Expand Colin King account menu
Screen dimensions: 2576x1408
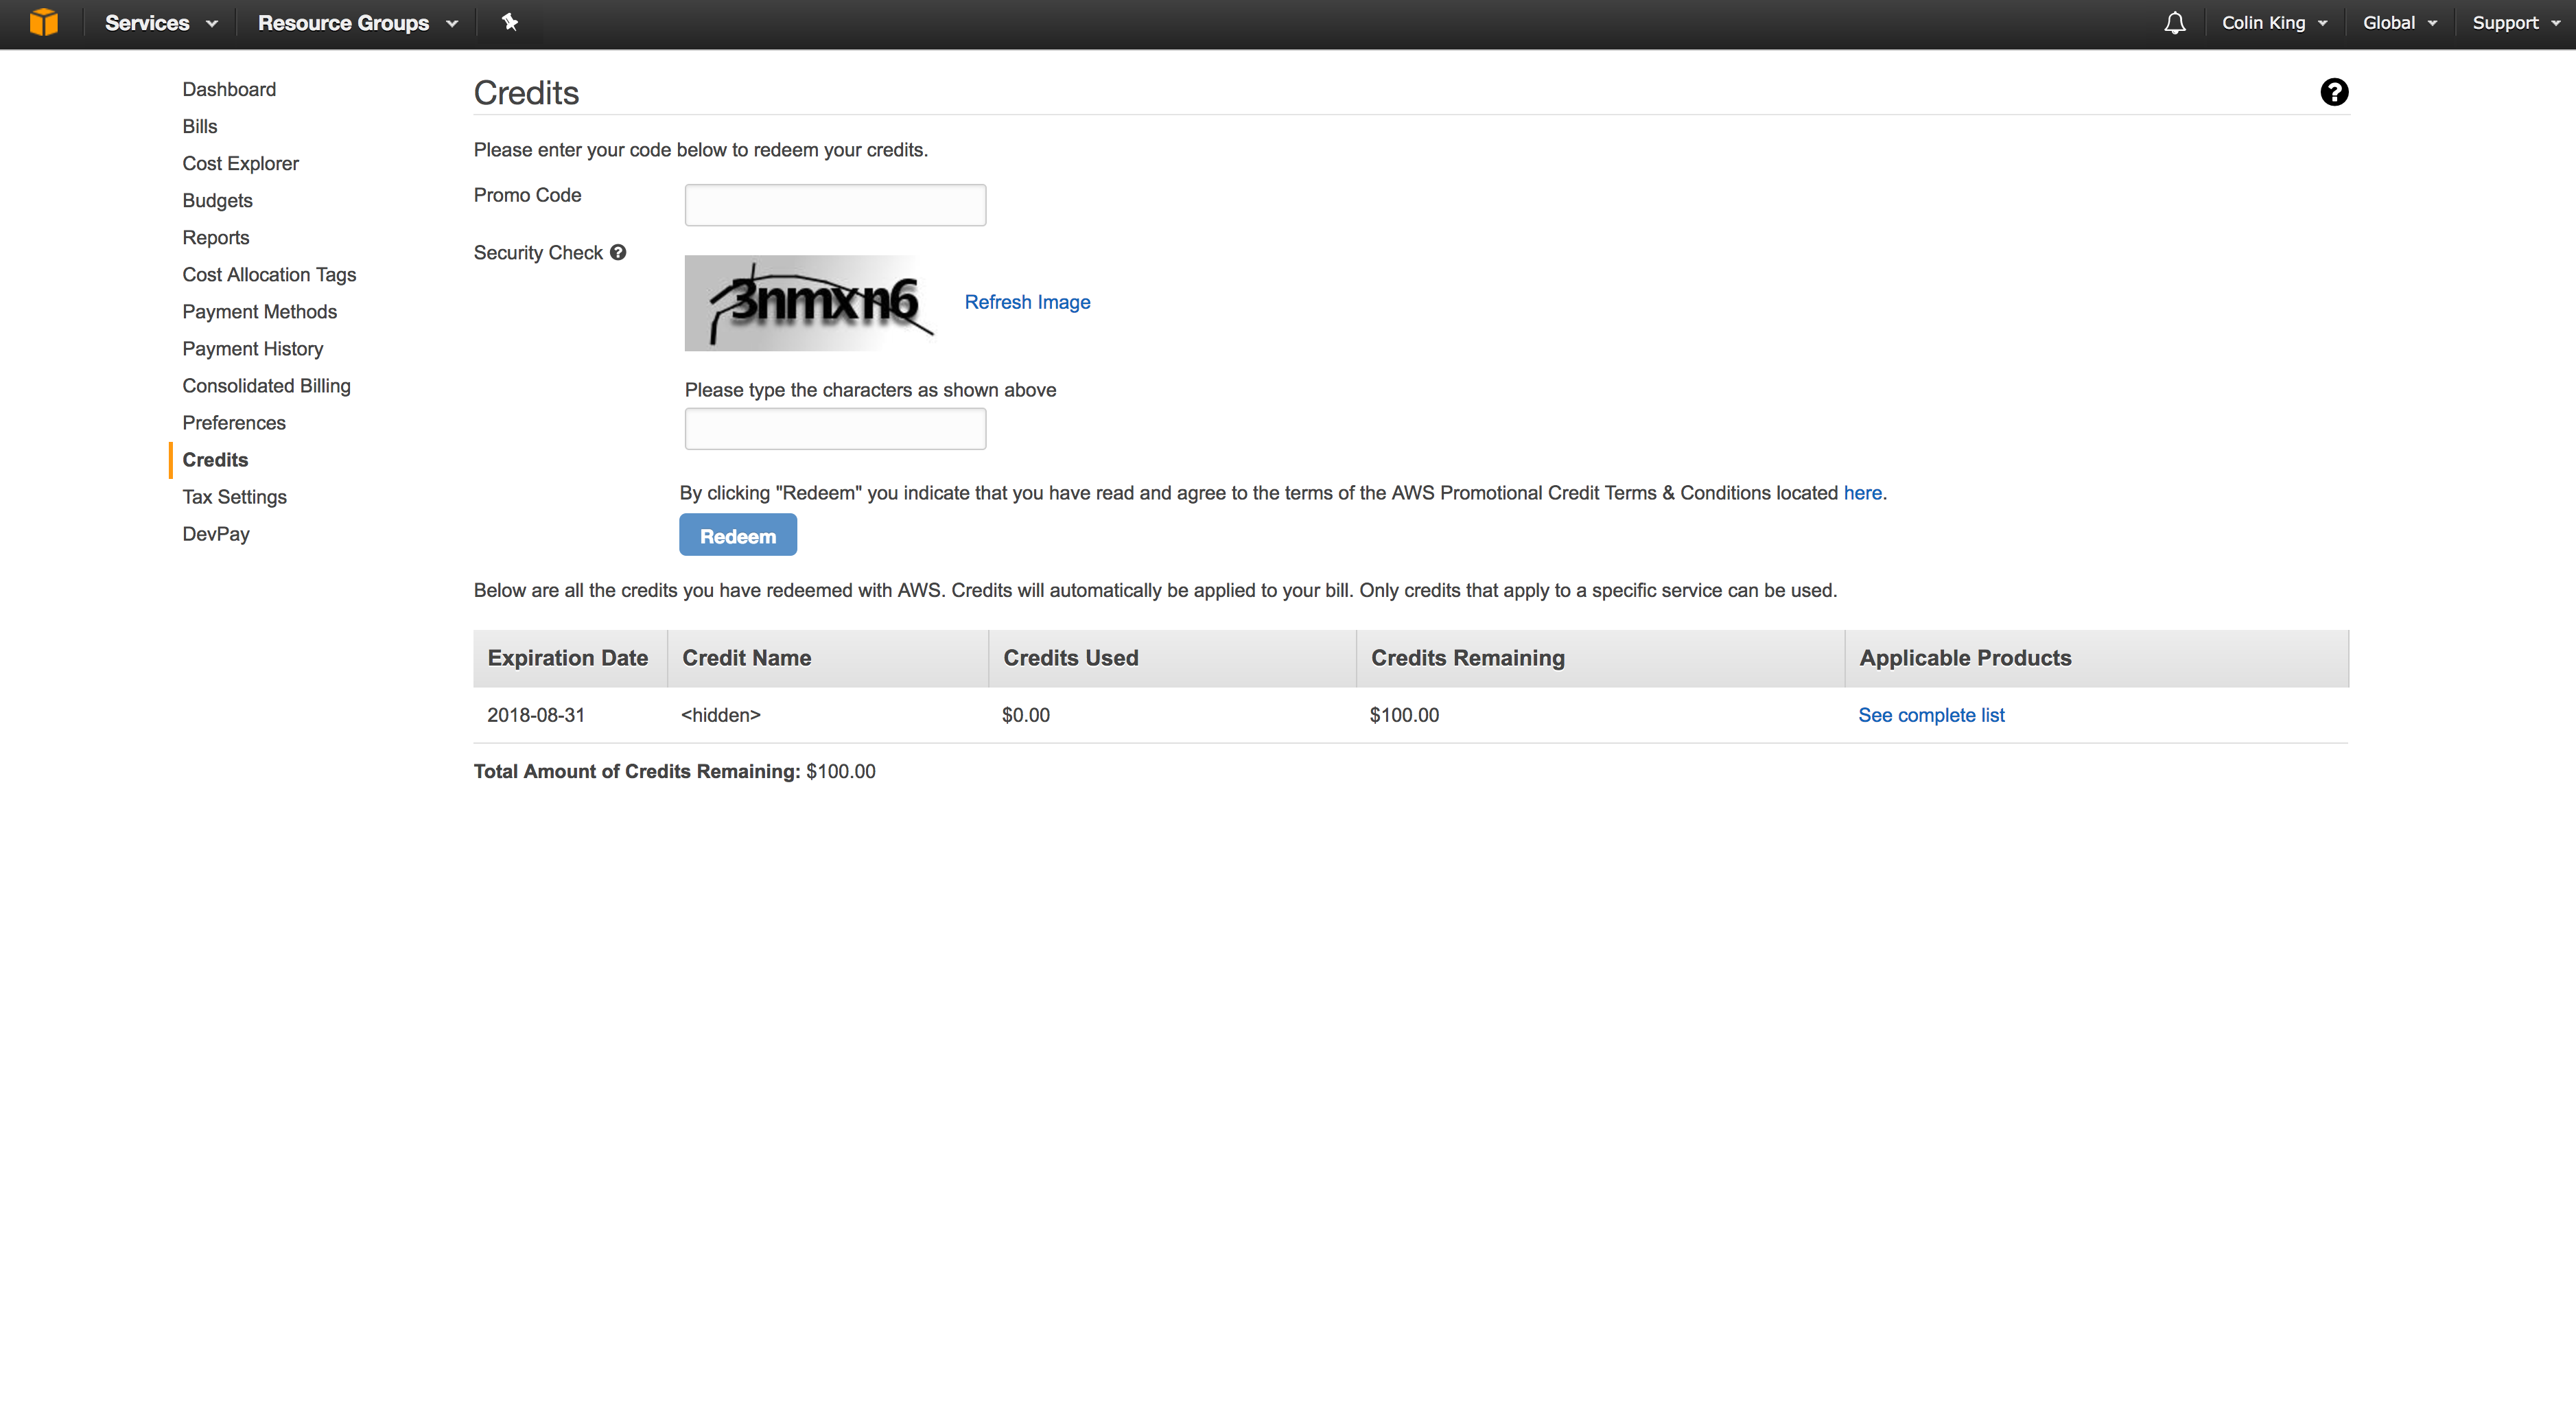(x=2274, y=23)
